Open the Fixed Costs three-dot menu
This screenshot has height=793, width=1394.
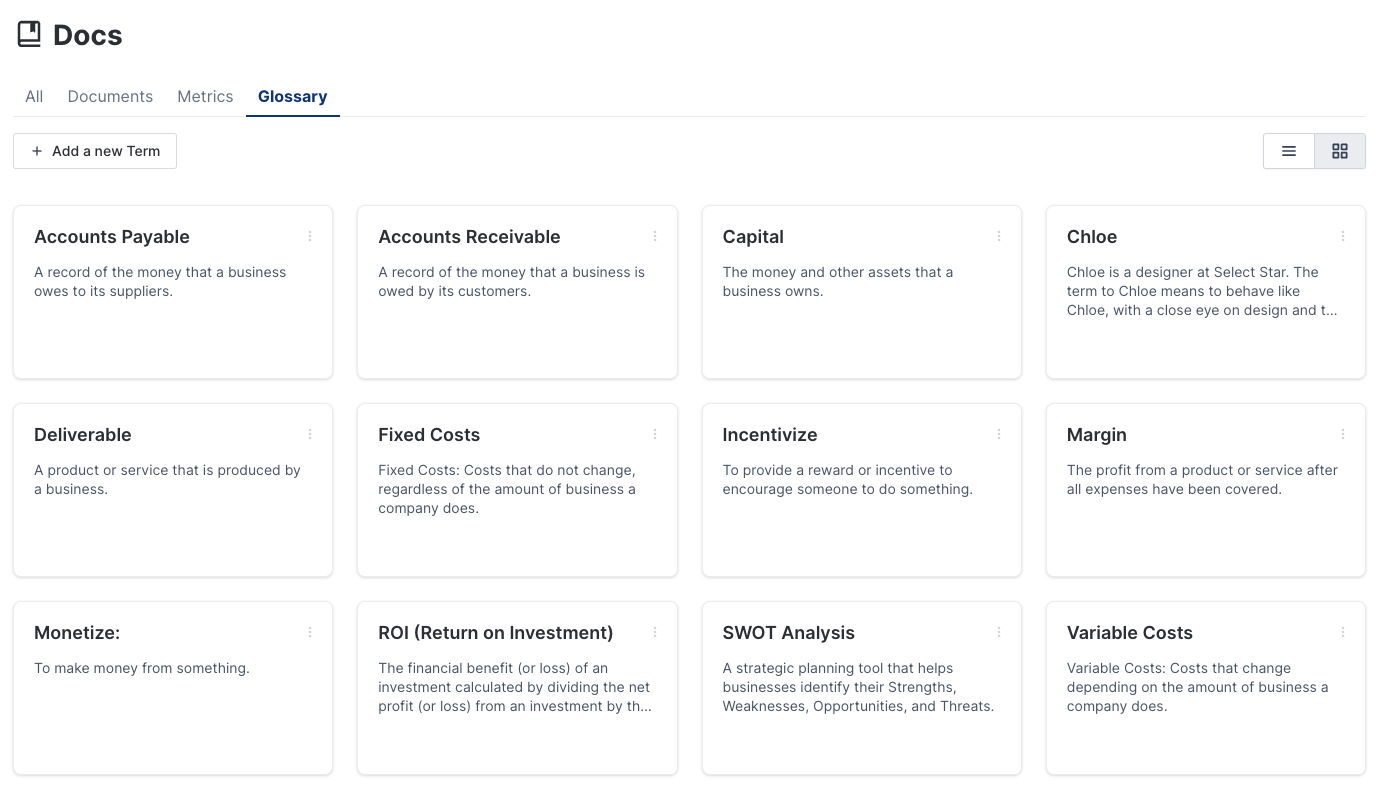(x=655, y=435)
